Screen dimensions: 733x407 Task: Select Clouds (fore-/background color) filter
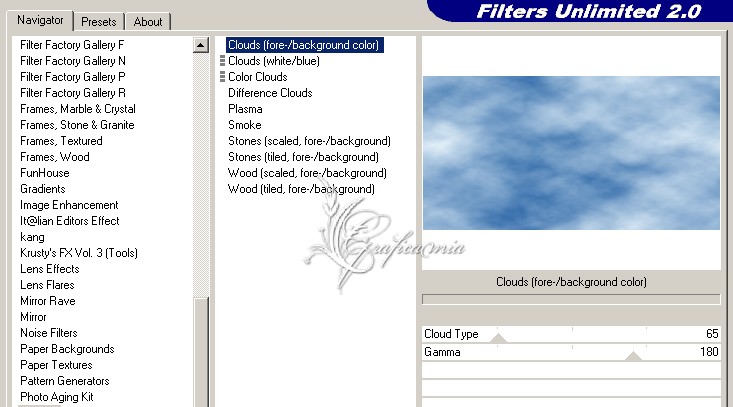(x=304, y=45)
